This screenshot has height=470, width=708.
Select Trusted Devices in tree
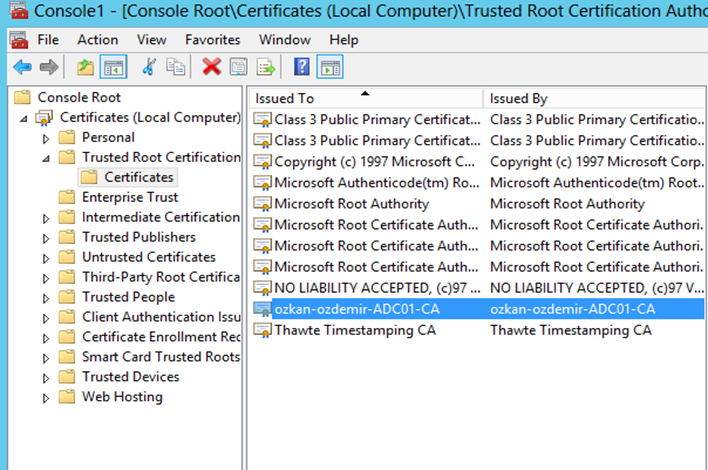pyautogui.click(x=130, y=377)
